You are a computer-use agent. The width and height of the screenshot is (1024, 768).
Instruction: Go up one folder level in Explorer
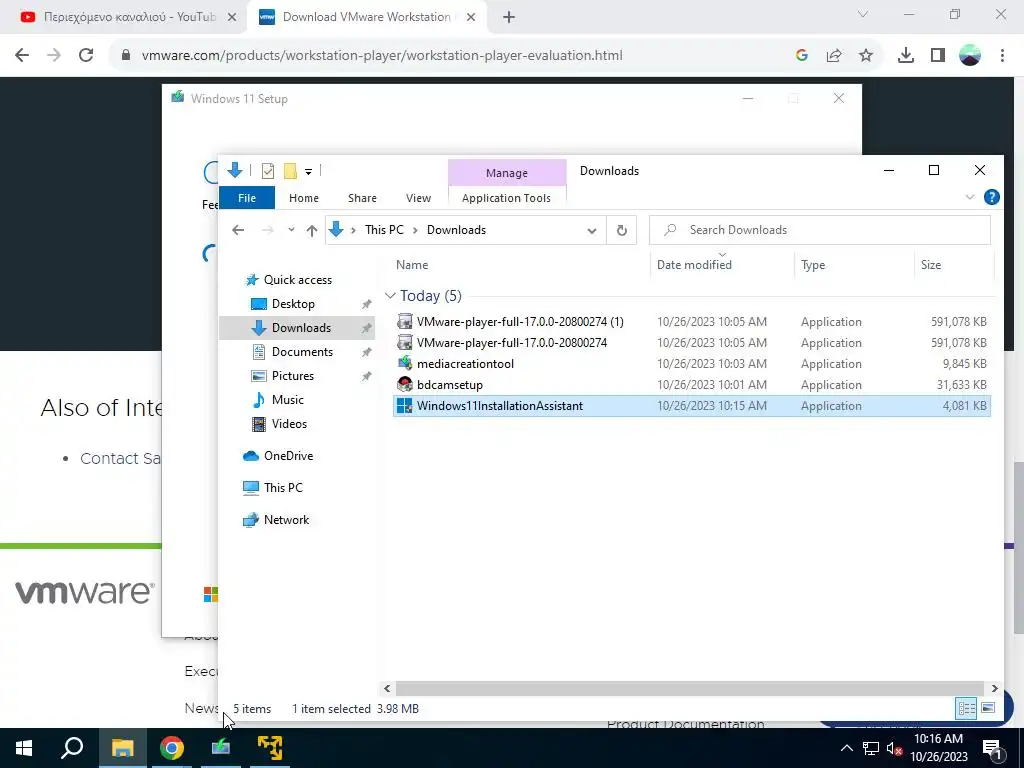(x=312, y=230)
